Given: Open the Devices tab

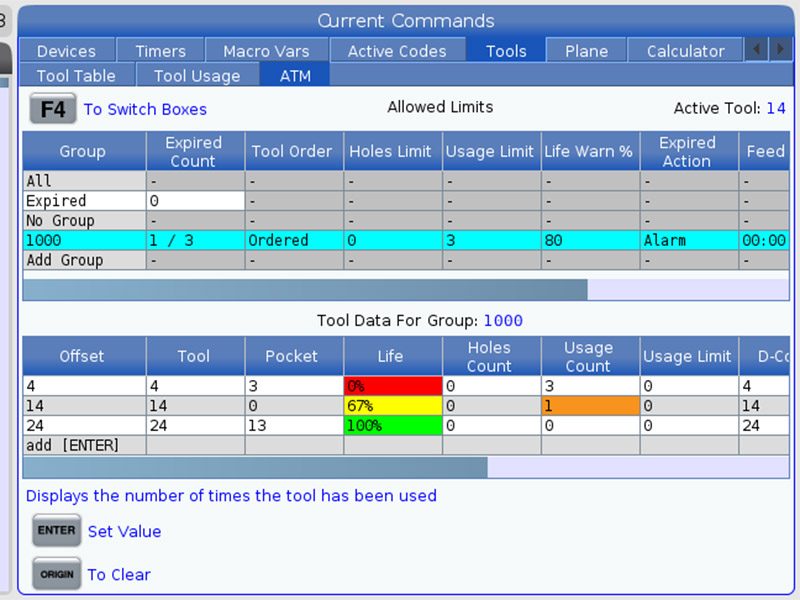Looking at the screenshot, I should (66, 51).
